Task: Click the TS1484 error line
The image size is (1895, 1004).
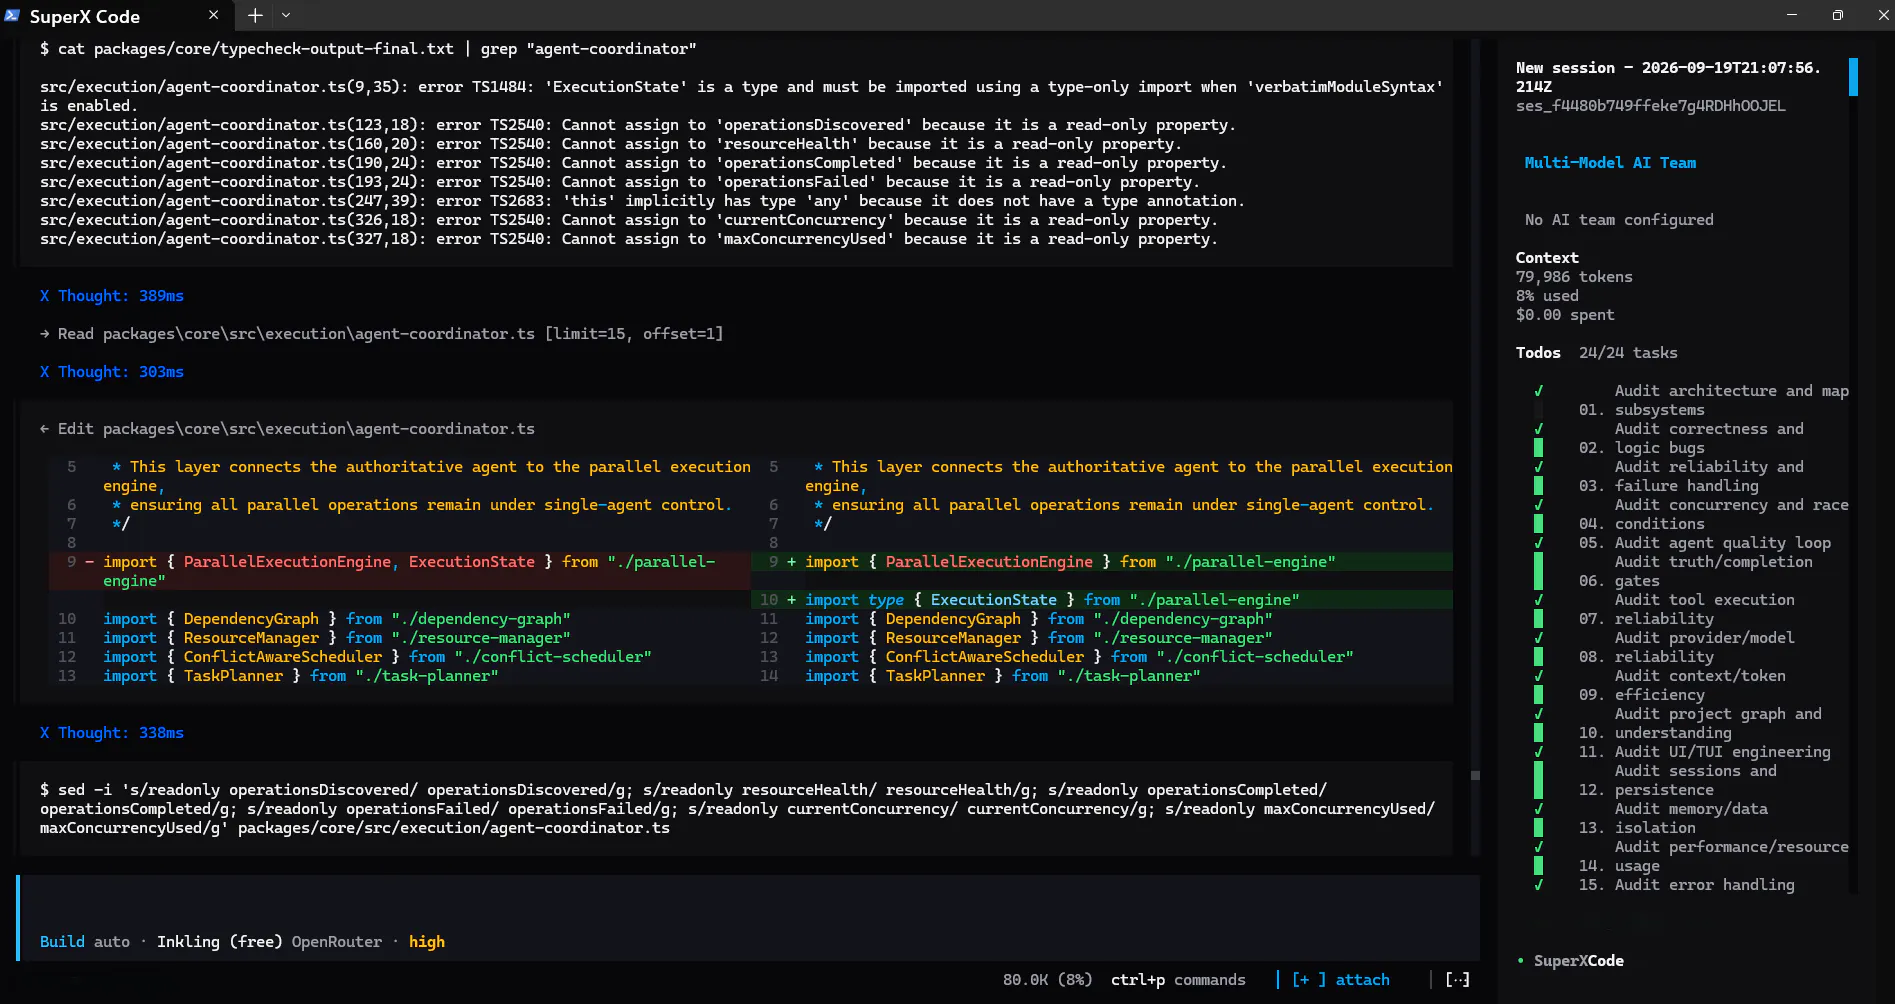Action: coord(741,96)
